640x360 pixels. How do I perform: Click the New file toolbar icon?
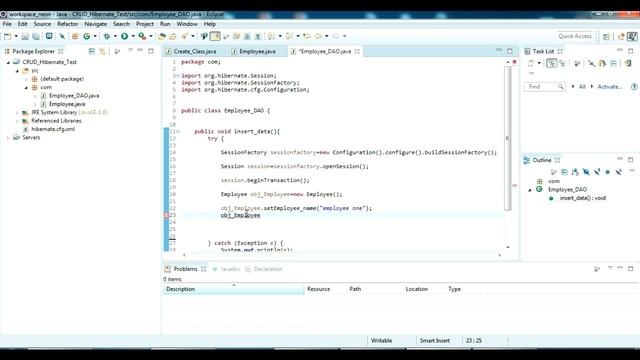coord(7,36)
